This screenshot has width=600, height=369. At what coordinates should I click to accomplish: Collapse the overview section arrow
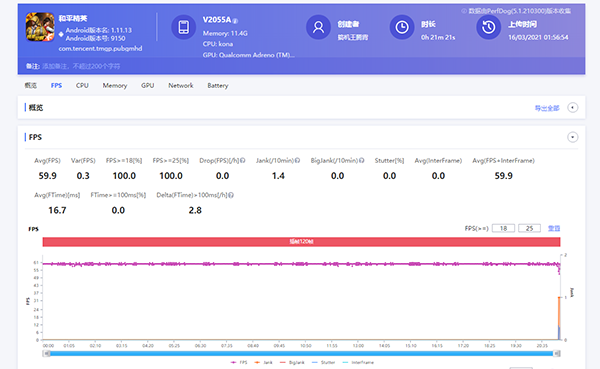tap(572, 108)
